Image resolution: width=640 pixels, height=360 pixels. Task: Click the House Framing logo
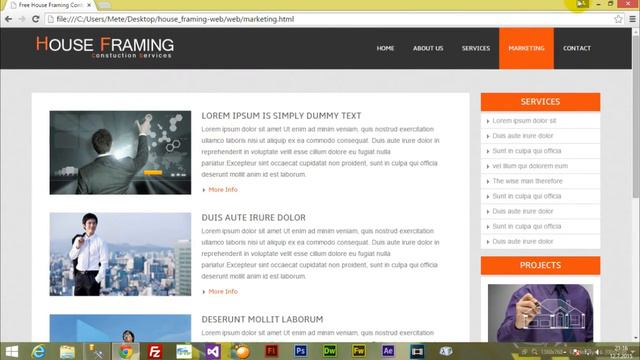[105, 48]
